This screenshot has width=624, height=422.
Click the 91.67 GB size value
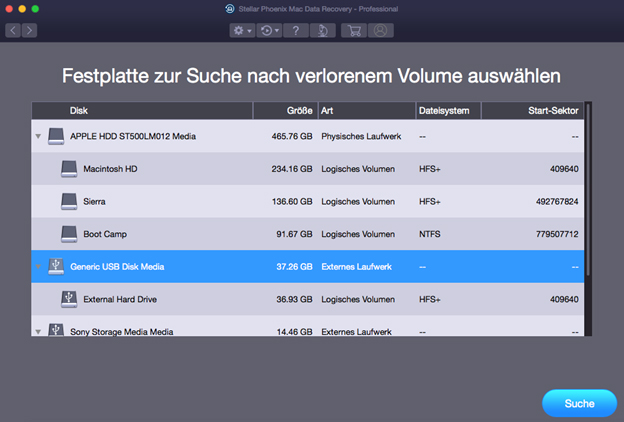(x=294, y=234)
